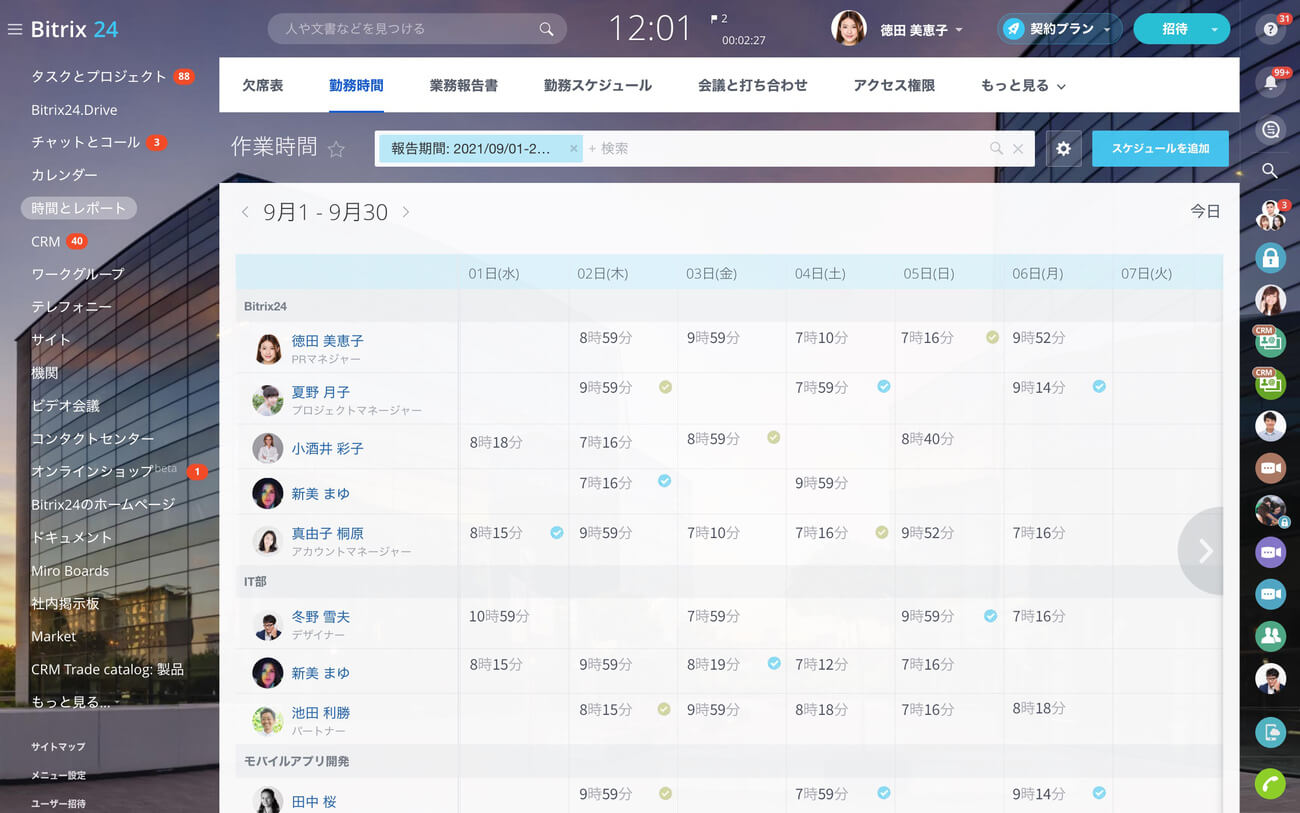This screenshot has height=813, width=1300.
Task: Open the dropdown arrow on the 招待 button
Action: pyautogui.click(x=1214, y=30)
